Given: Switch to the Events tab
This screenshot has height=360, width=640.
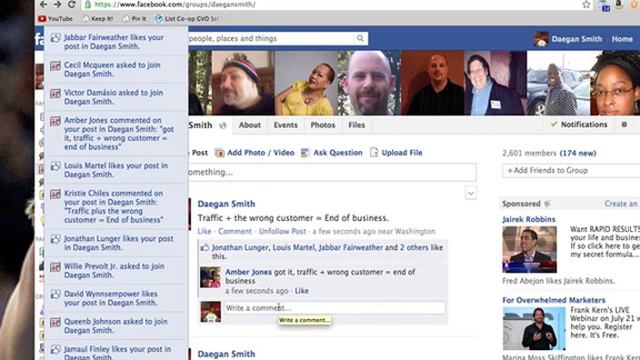Looking at the screenshot, I should pyautogui.click(x=285, y=125).
